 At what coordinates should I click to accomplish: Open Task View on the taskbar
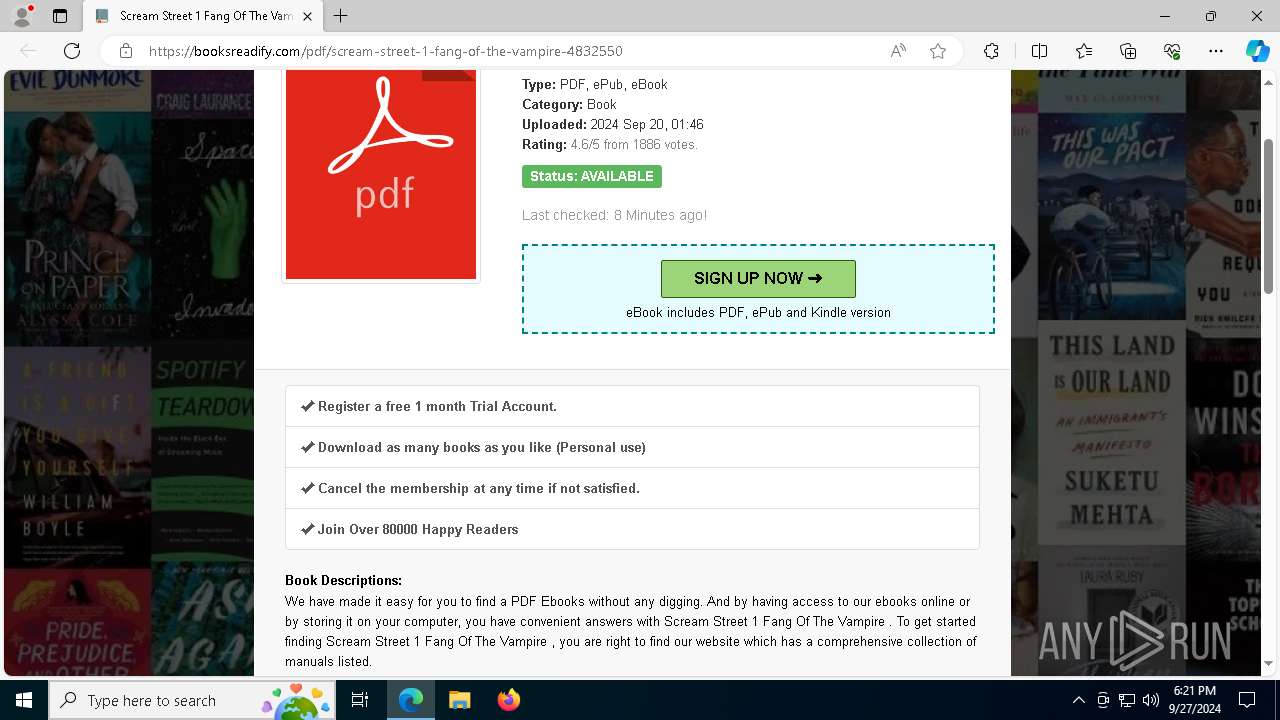tap(360, 700)
